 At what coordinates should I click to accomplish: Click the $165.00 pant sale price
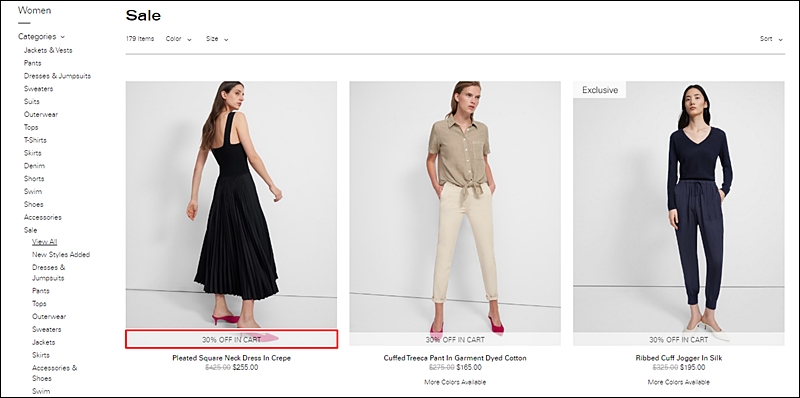point(469,367)
